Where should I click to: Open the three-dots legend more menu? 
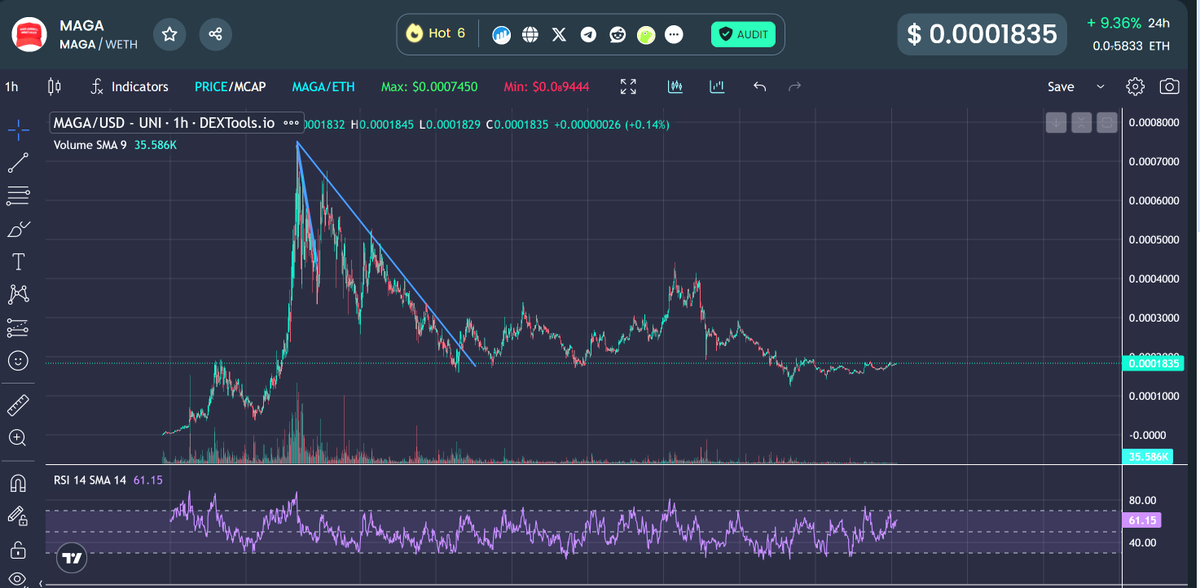pos(291,124)
